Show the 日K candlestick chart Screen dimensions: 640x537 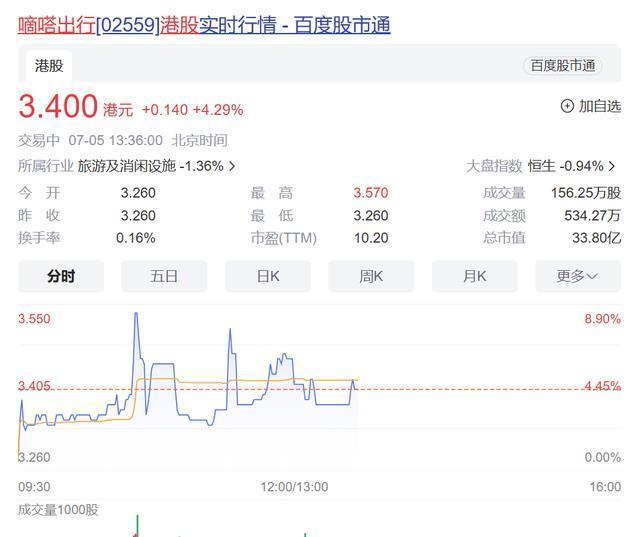(268, 276)
